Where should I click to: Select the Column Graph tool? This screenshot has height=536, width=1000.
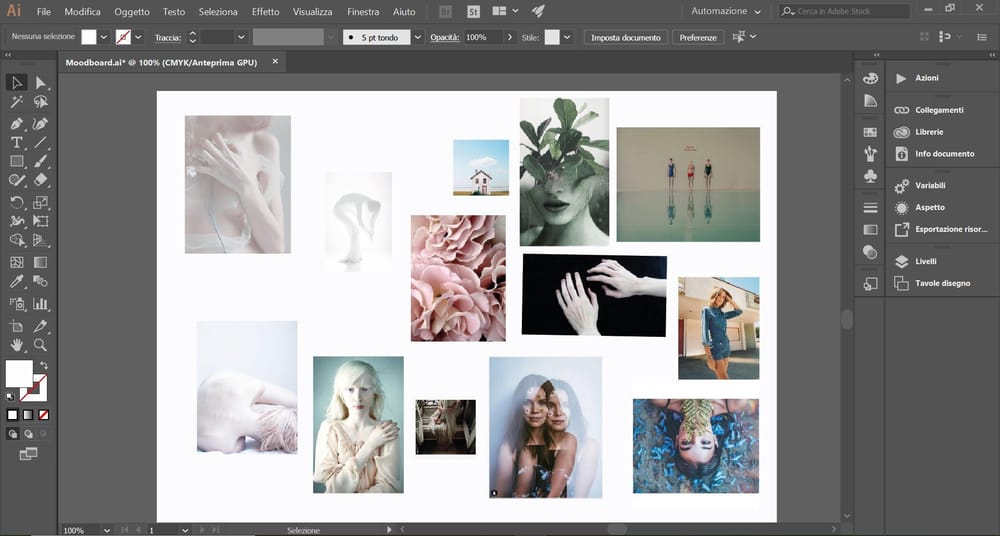pyautogui.click(x=40, y=304)
